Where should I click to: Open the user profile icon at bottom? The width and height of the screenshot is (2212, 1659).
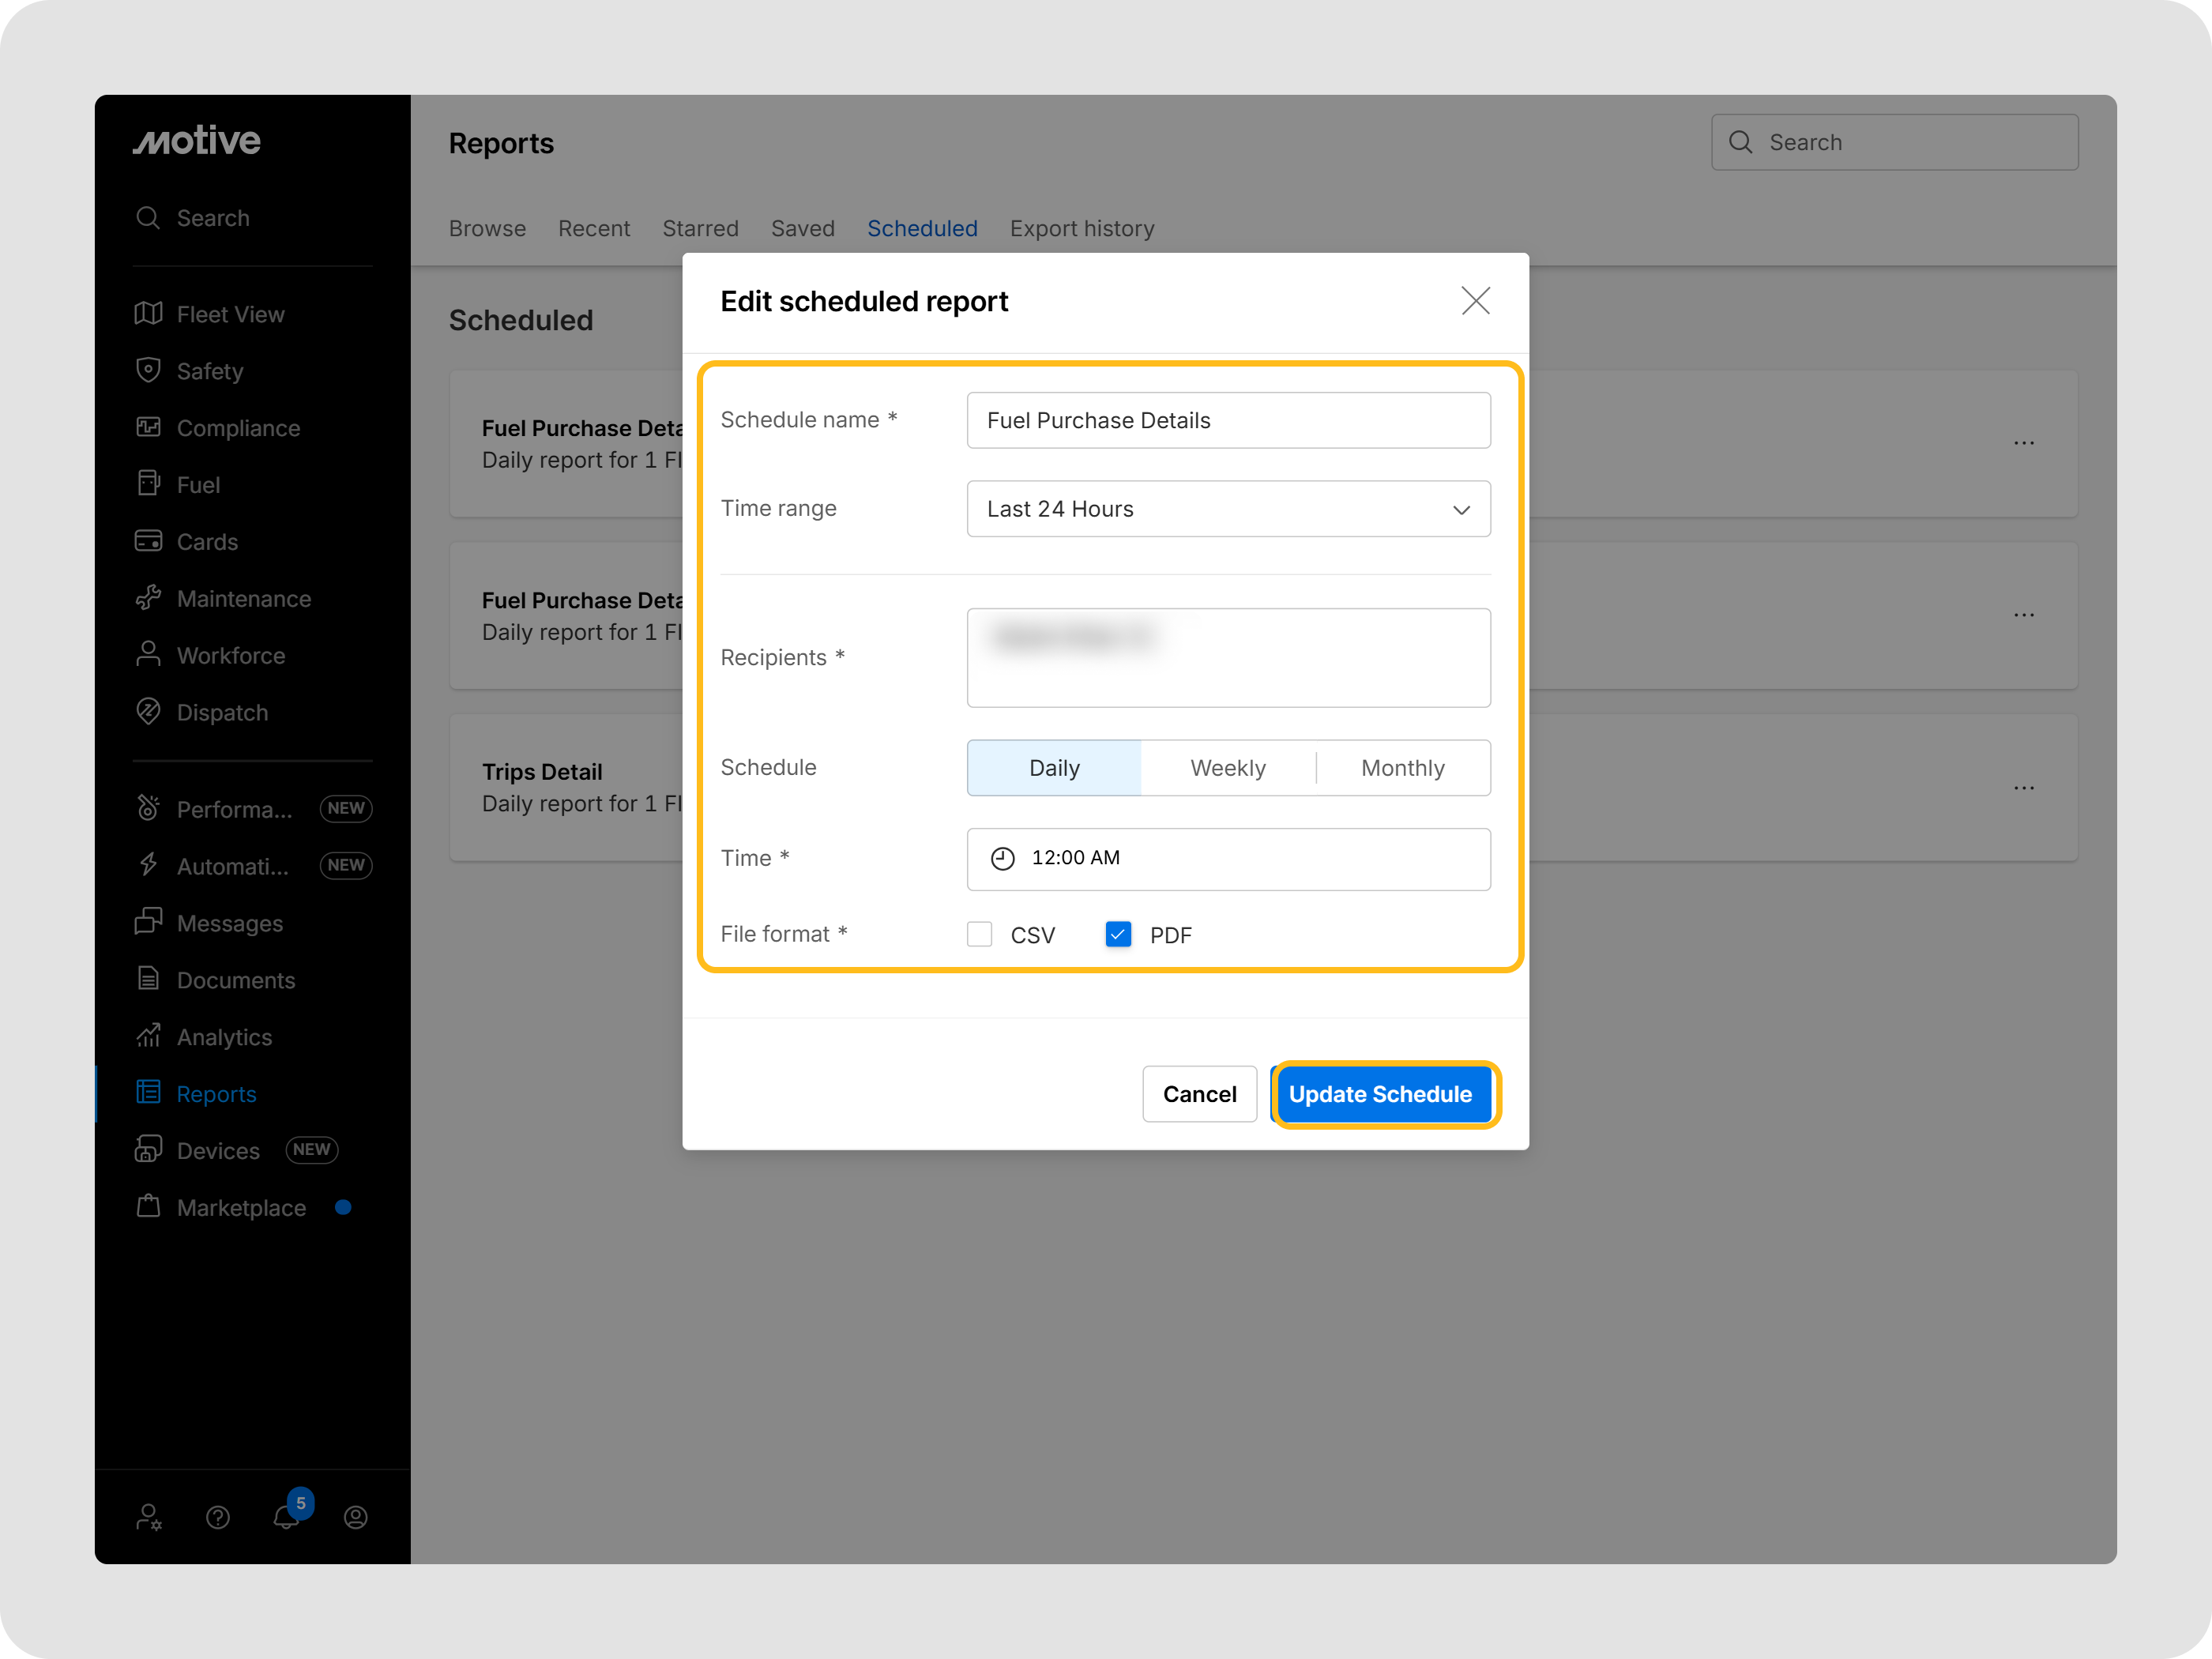click(x=356, y=1517)
